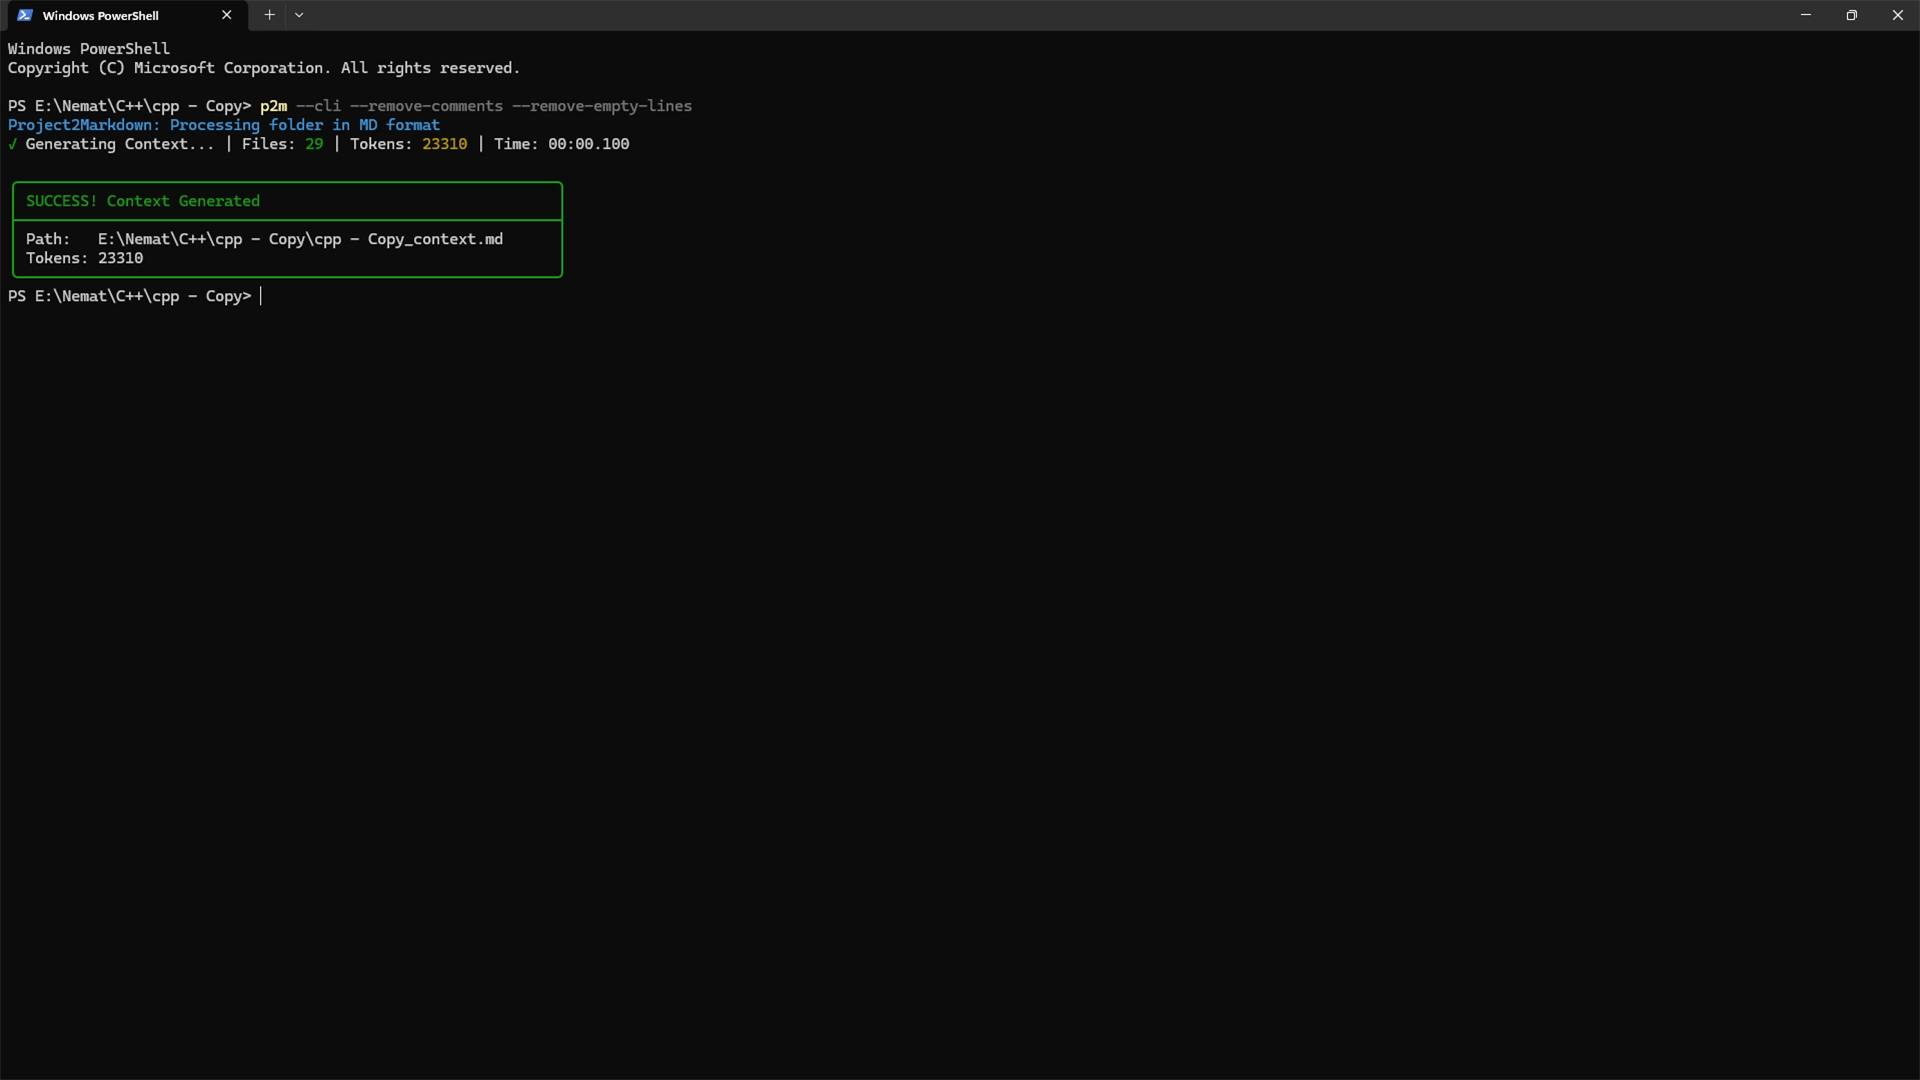The height and width of the screenshot is (1080, 1920).
Task: Click the Copyright Microsoft Corporation line
Action: coord(264,68)
